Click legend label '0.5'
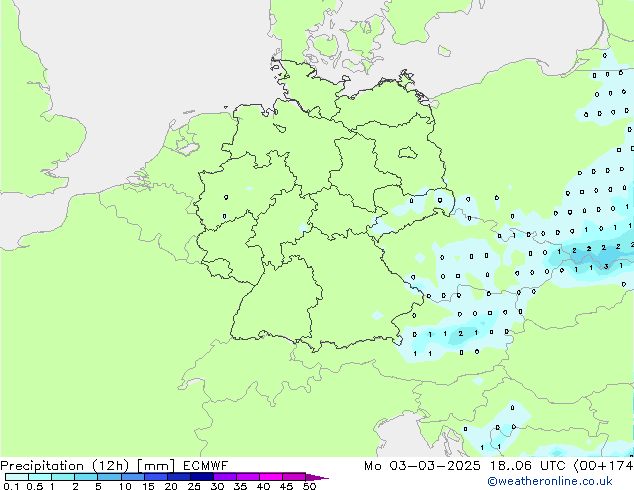The height and width of the screenshot is (490, 634). 35,486
